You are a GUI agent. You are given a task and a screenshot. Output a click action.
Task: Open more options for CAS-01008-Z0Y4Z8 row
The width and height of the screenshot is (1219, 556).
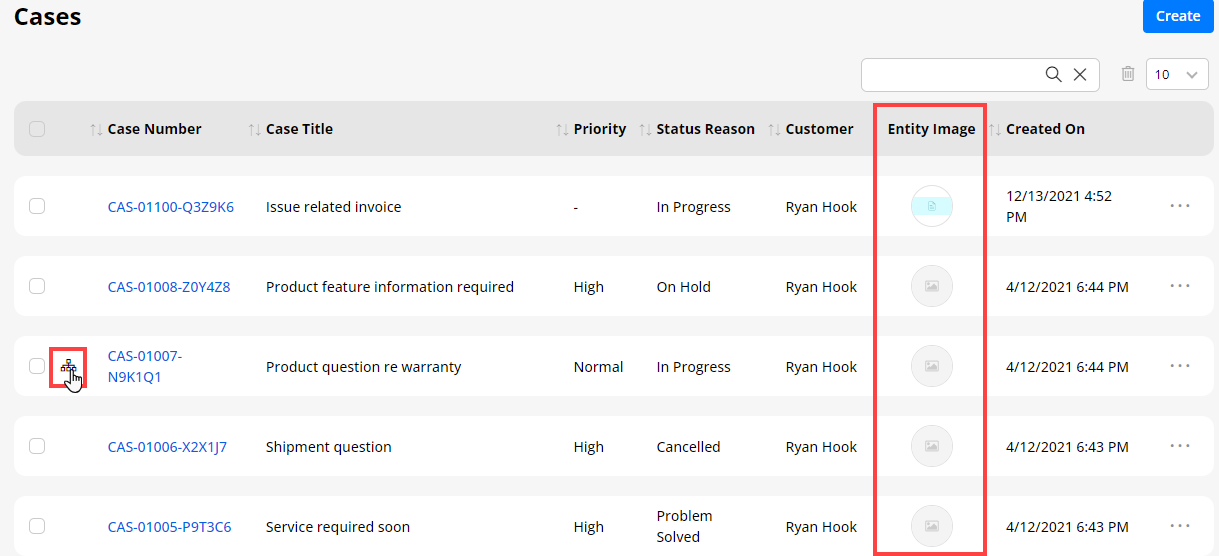pyautogui.click(x=1180, y=286)
